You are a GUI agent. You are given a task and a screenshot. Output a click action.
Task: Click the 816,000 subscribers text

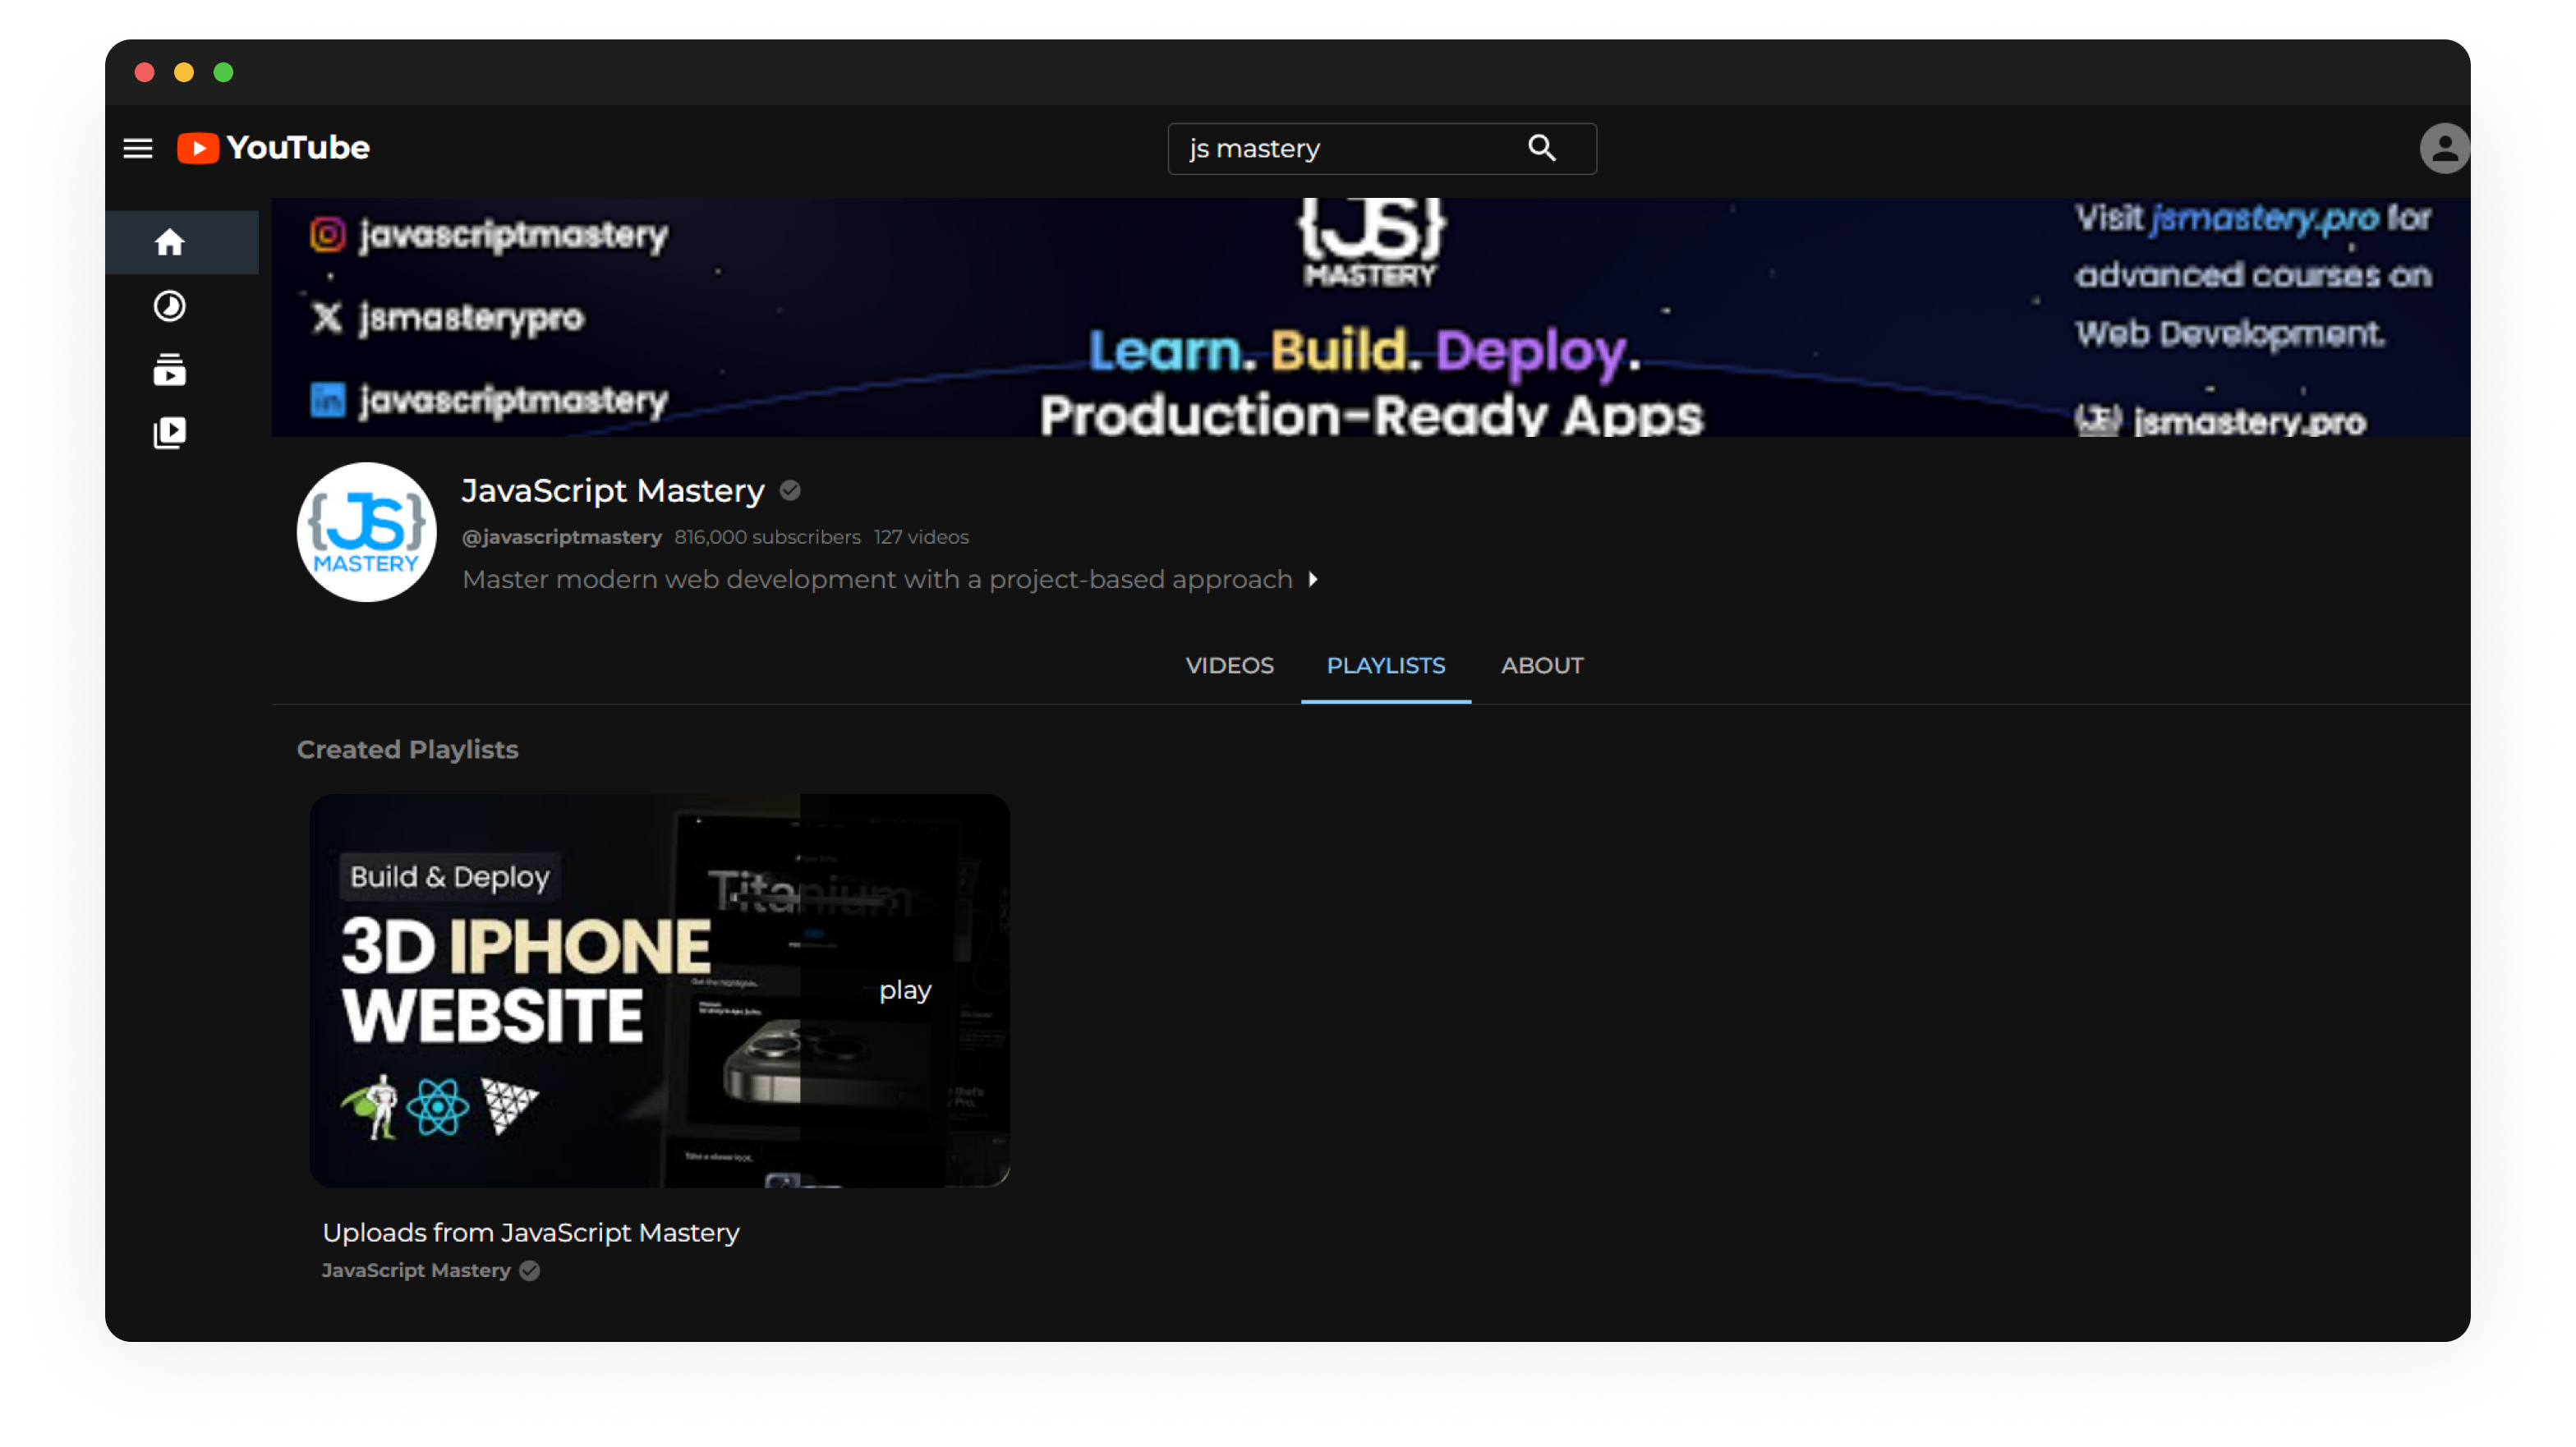coord(767,537)
